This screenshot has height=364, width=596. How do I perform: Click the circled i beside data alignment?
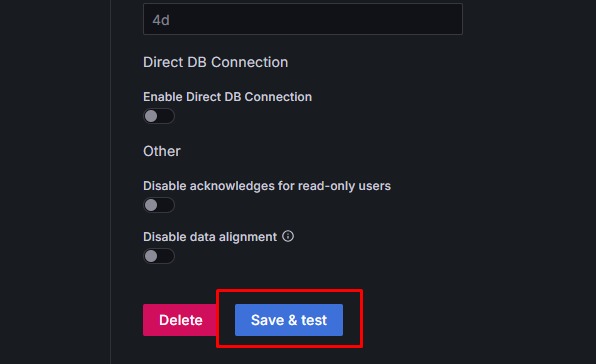pos(288,236)
